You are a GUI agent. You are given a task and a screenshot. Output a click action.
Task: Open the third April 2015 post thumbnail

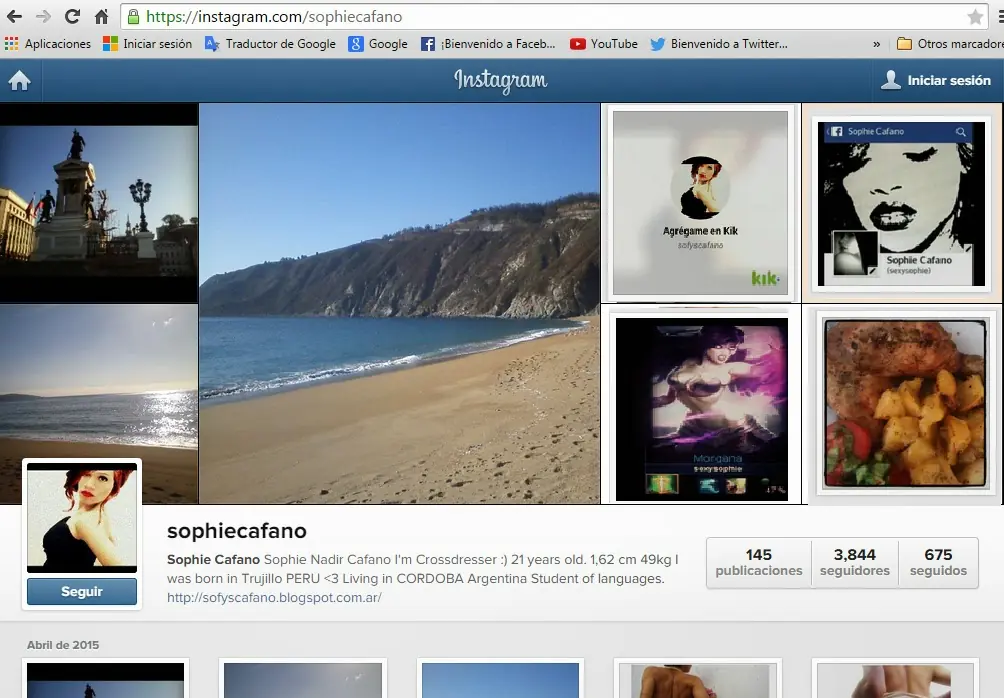[x=500, y=679]
